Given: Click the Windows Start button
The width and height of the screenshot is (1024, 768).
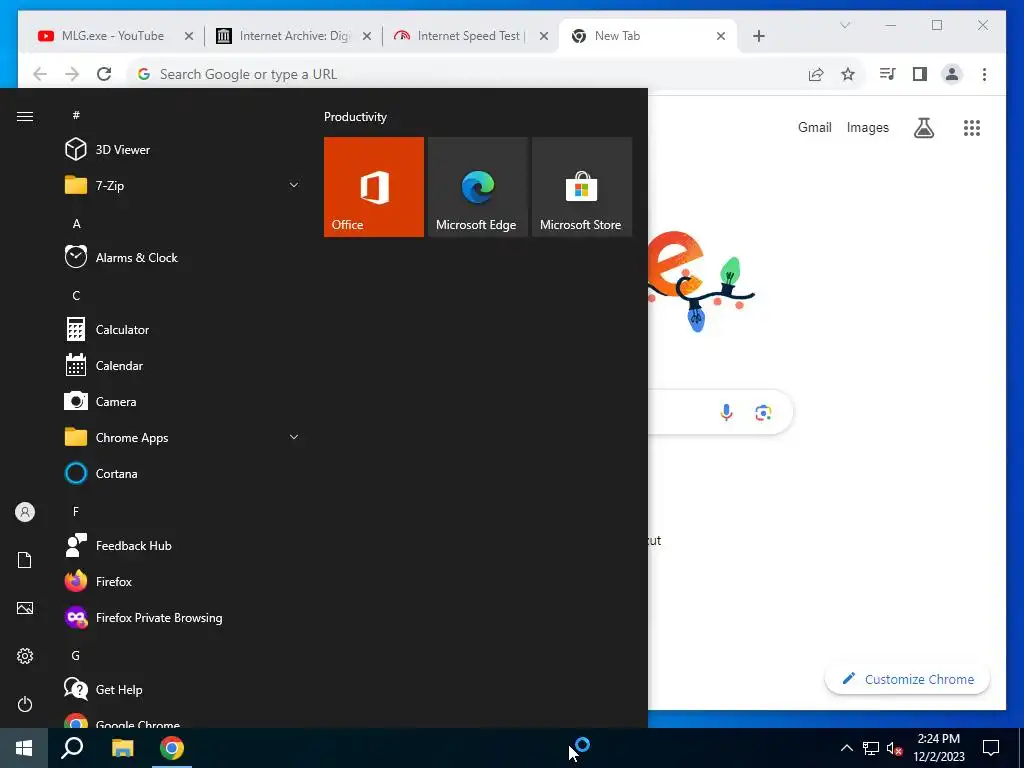Looking at the screenshot, I should pos(24,748).
